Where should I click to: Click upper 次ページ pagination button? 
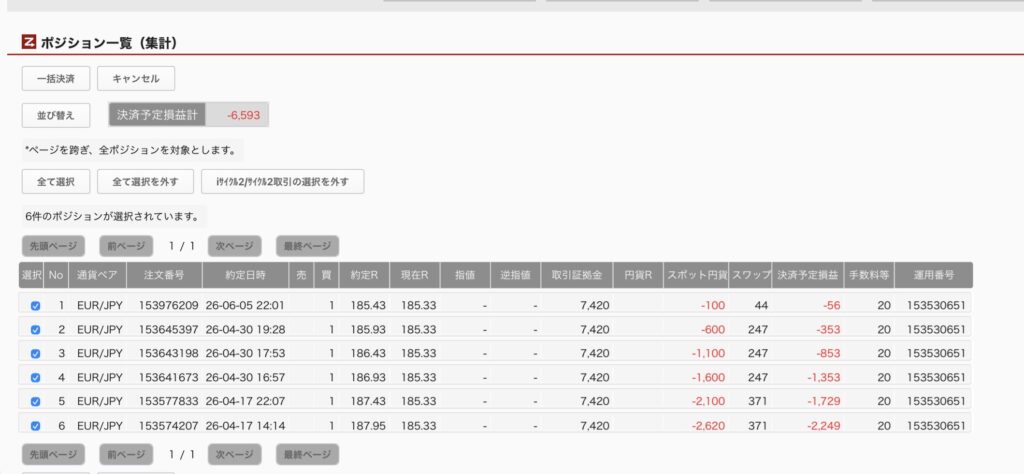pyautogui.click(x=234, y=246)
